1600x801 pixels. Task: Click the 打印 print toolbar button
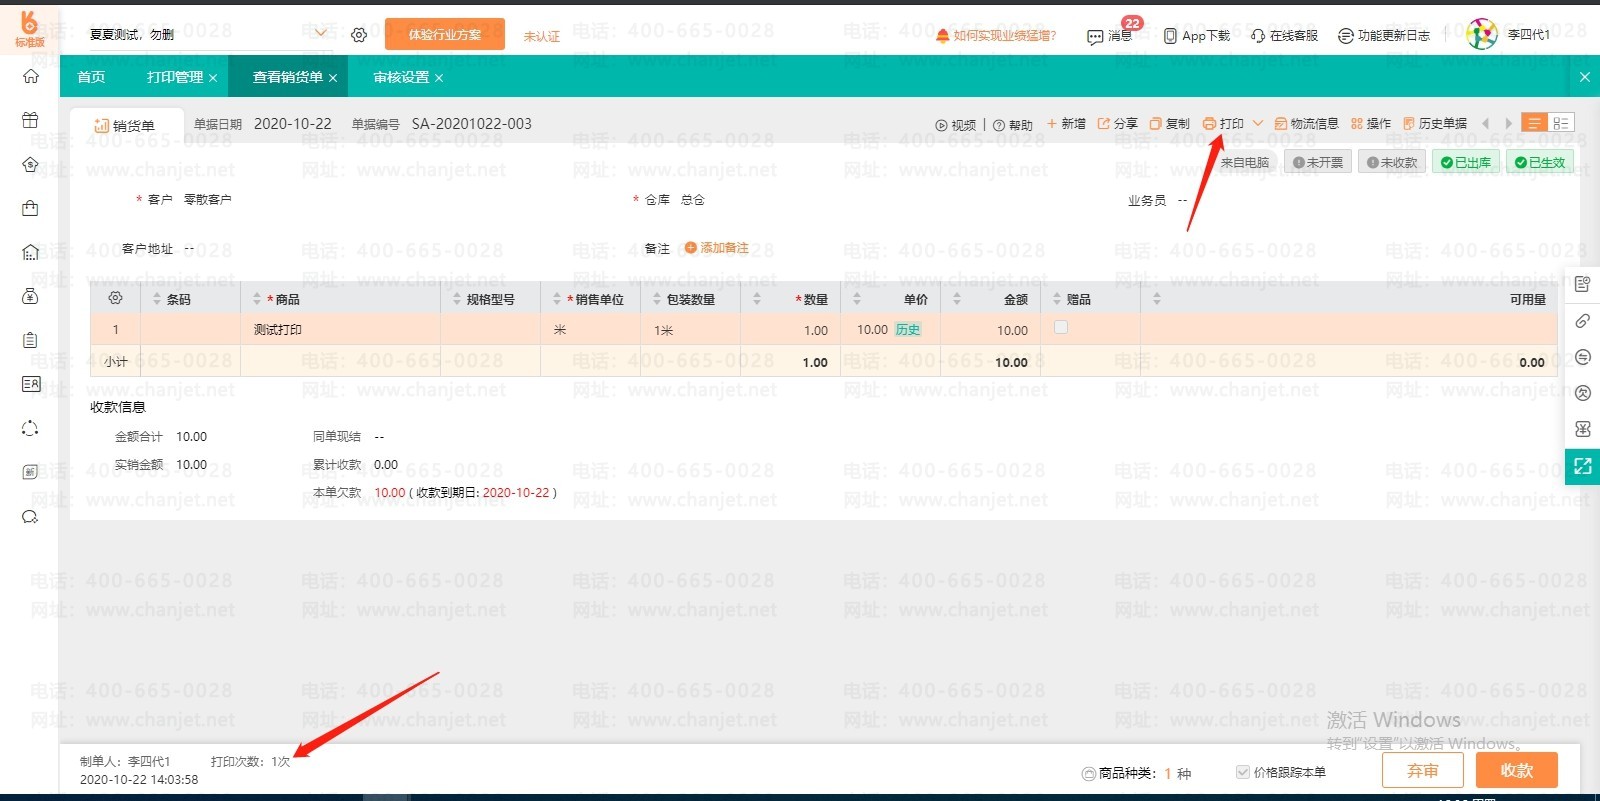point(1223,124)
